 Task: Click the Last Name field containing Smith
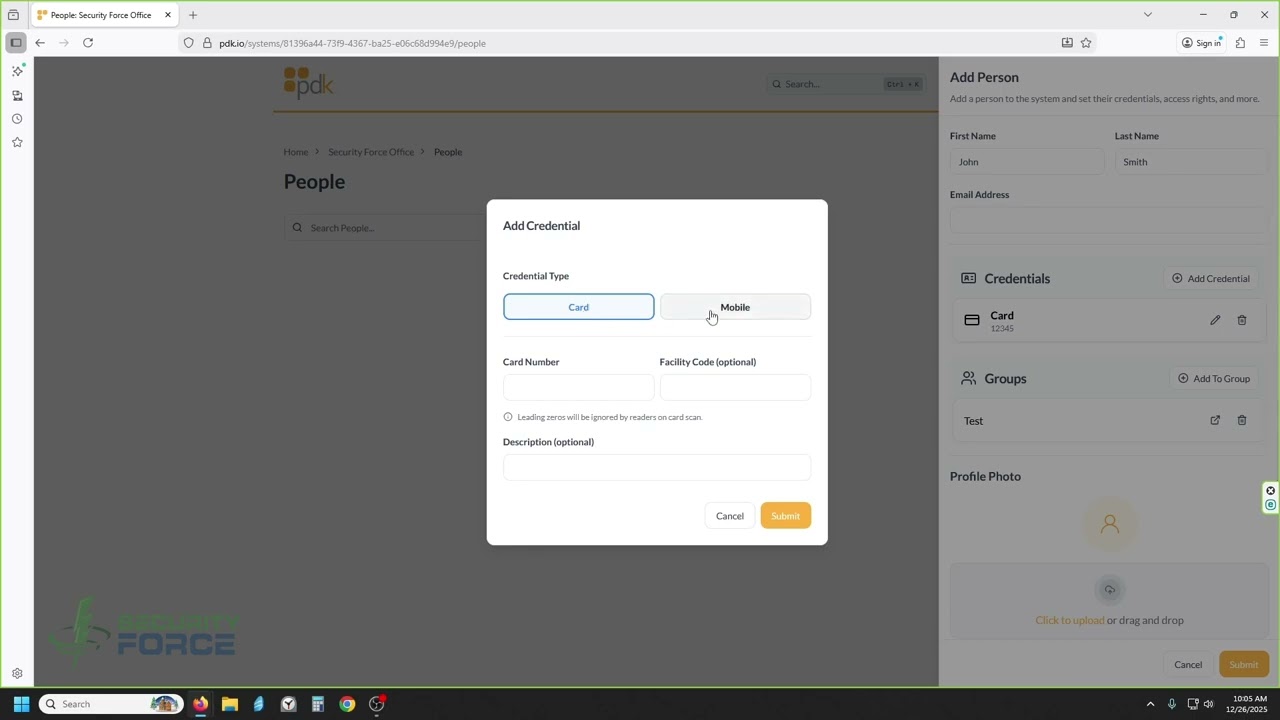click(x=1191, y=162)
